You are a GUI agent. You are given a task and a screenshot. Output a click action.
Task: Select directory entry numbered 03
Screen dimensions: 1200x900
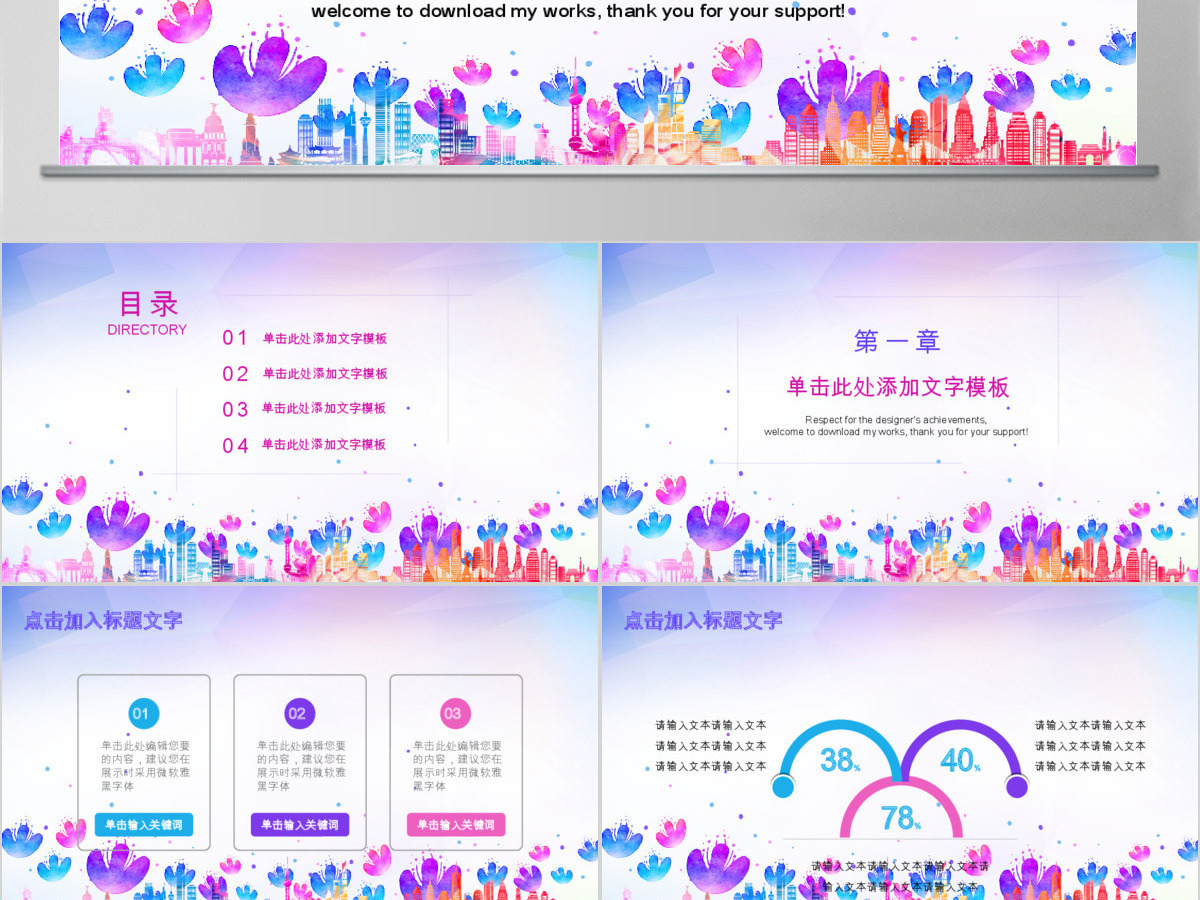(304, 408)
